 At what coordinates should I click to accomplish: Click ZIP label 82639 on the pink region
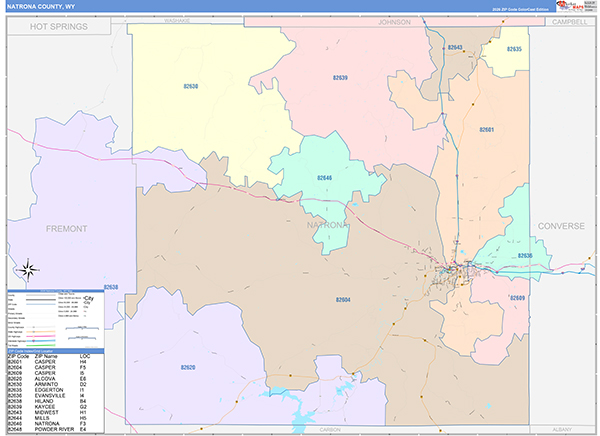[x=340, y=78]
